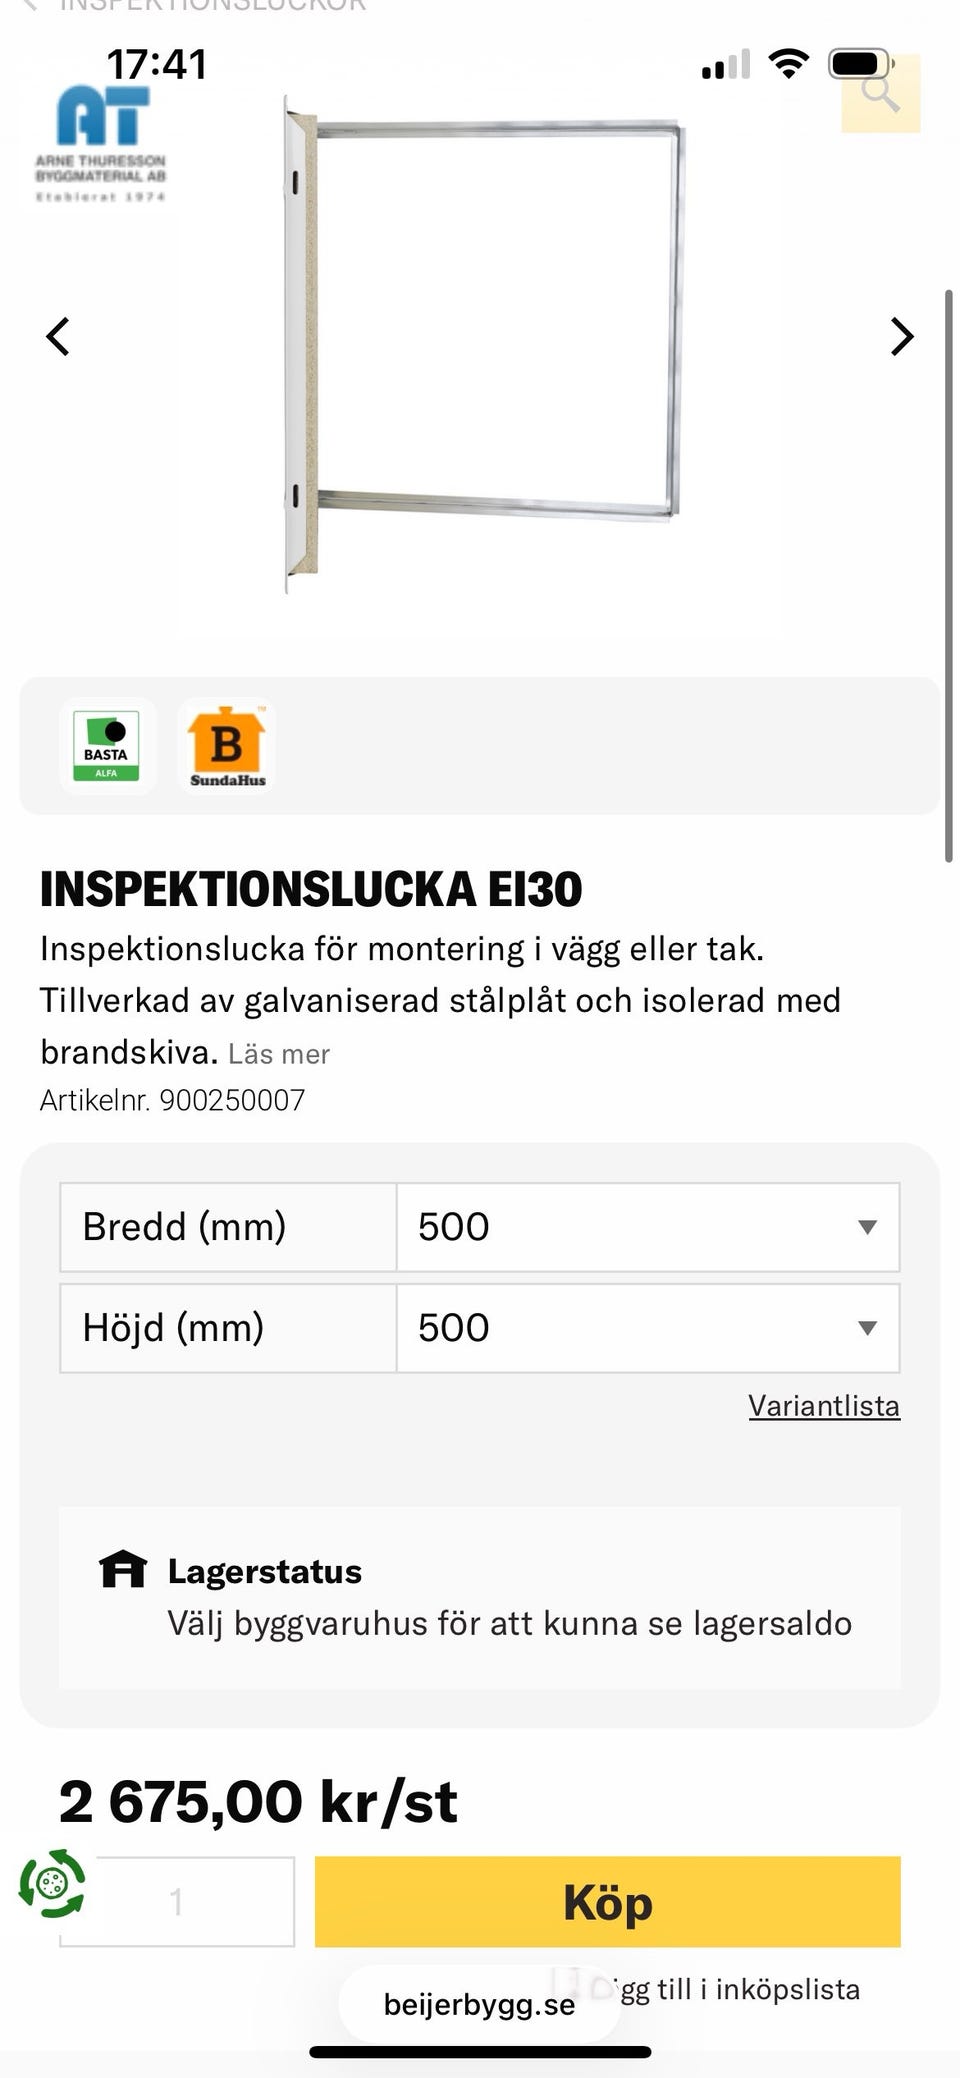Viewport: 960px width, 2078px height.
Task: Open the Höjd (mm) dropdown
Action: (x=647, y=1328)
